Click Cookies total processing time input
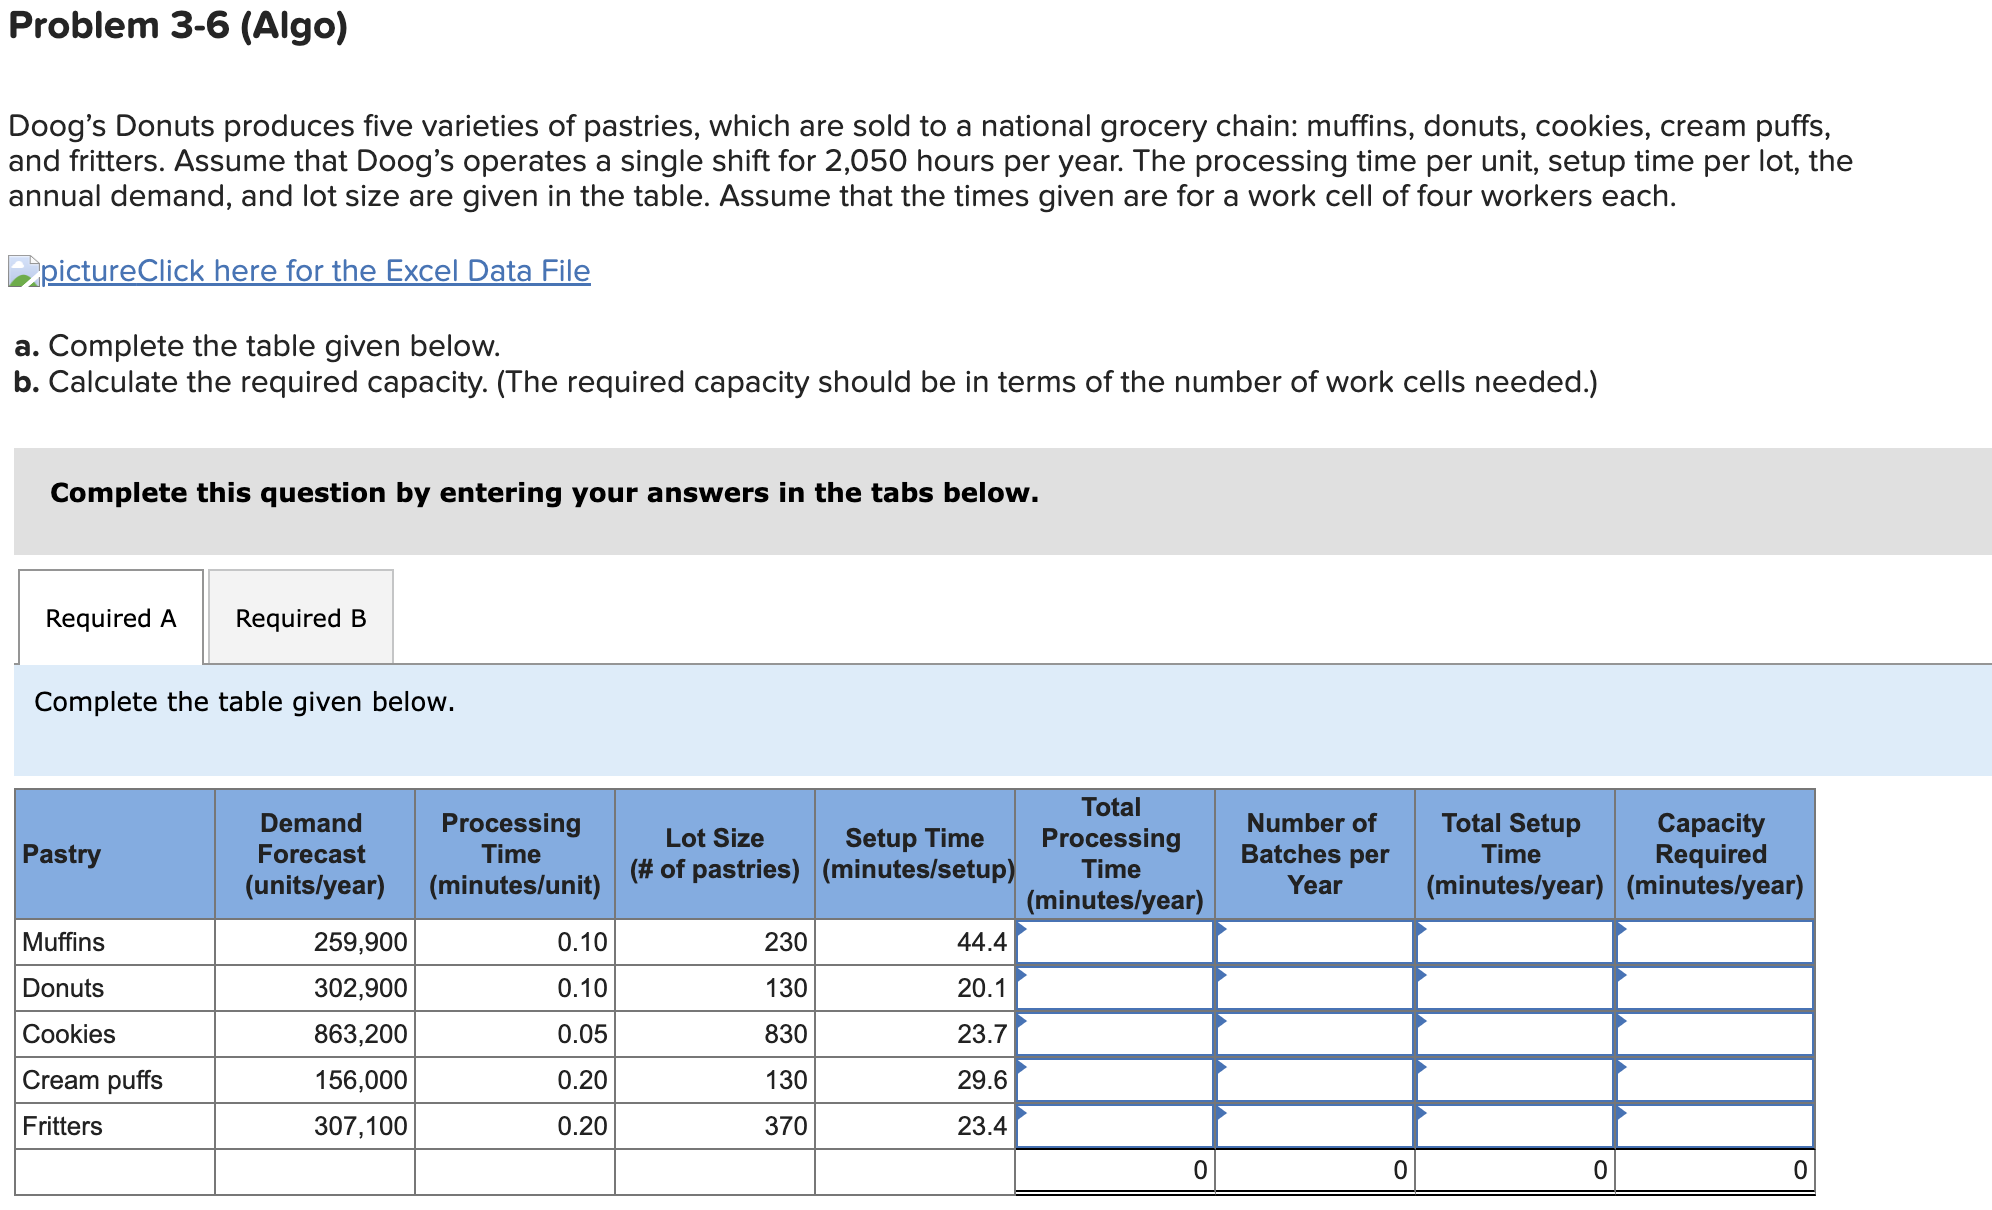1992x1210 pixels. coord(1114,1034)
